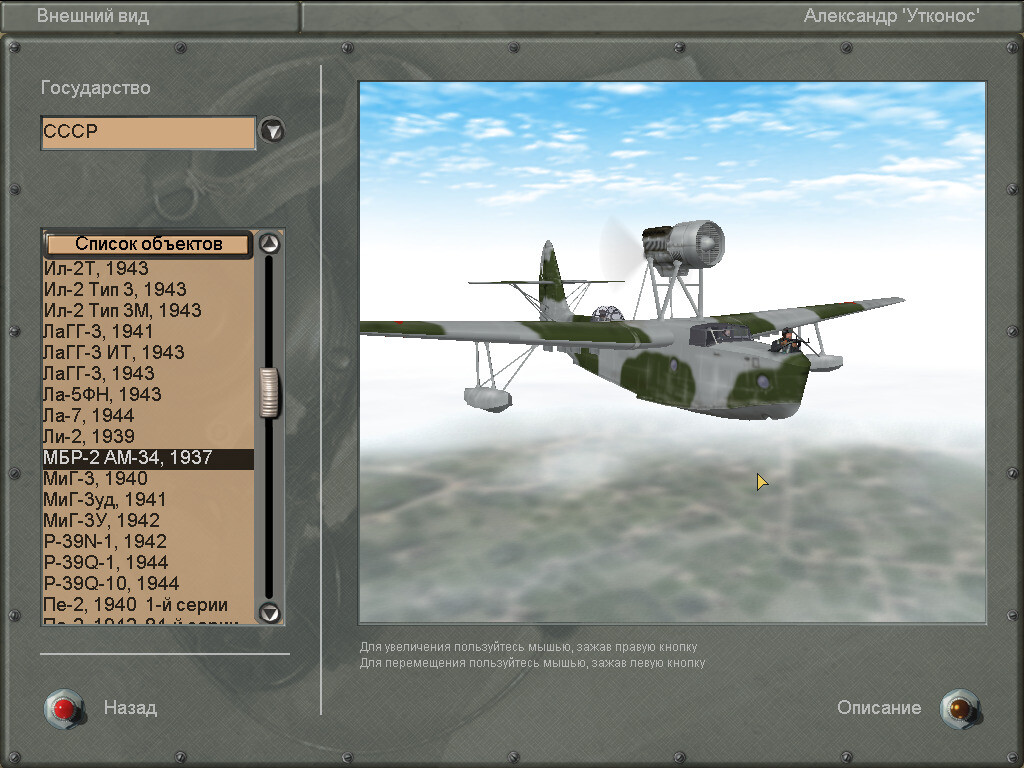Click the list scroll down arrow button
The image size is (1024, 768).
point(269,613)
